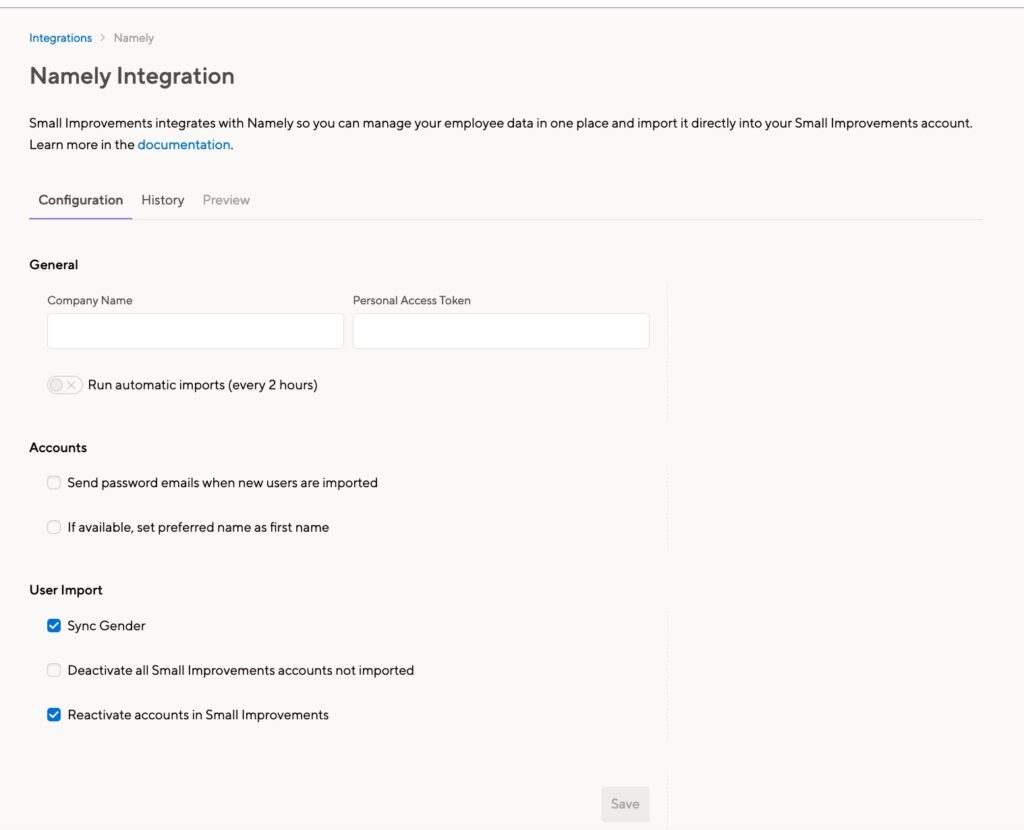This screenshot has height=830, width=1024.
Task: Tick the preferred name as first name checkbox
Action: 54,527
